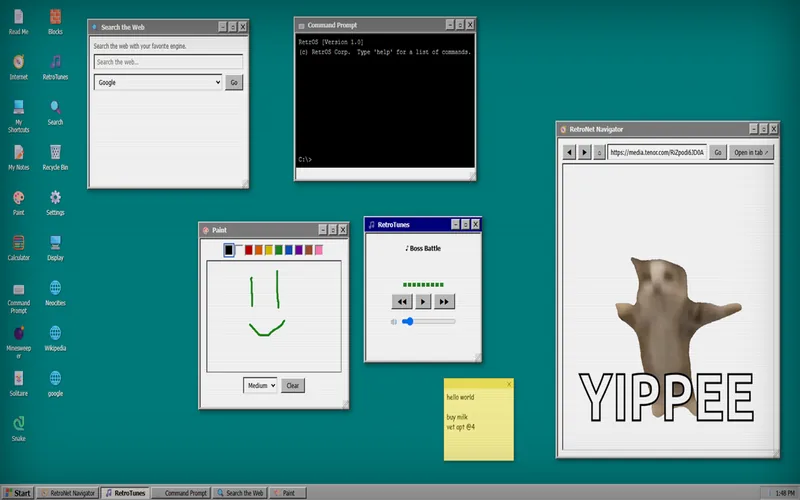800x500 pixels.
Task: Open the Paint desktop icon
Action: coord(18,203)
